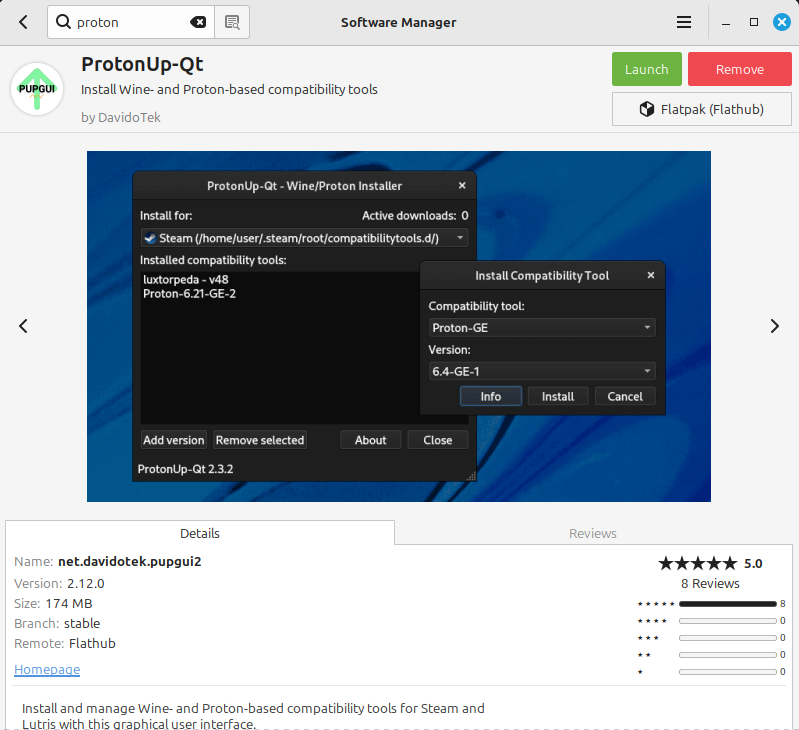Image resolution: width=799 pixels, height=730 pixels.
Task: Click the net.davidotek.pupgui2 name value
Action: [129, 561]
